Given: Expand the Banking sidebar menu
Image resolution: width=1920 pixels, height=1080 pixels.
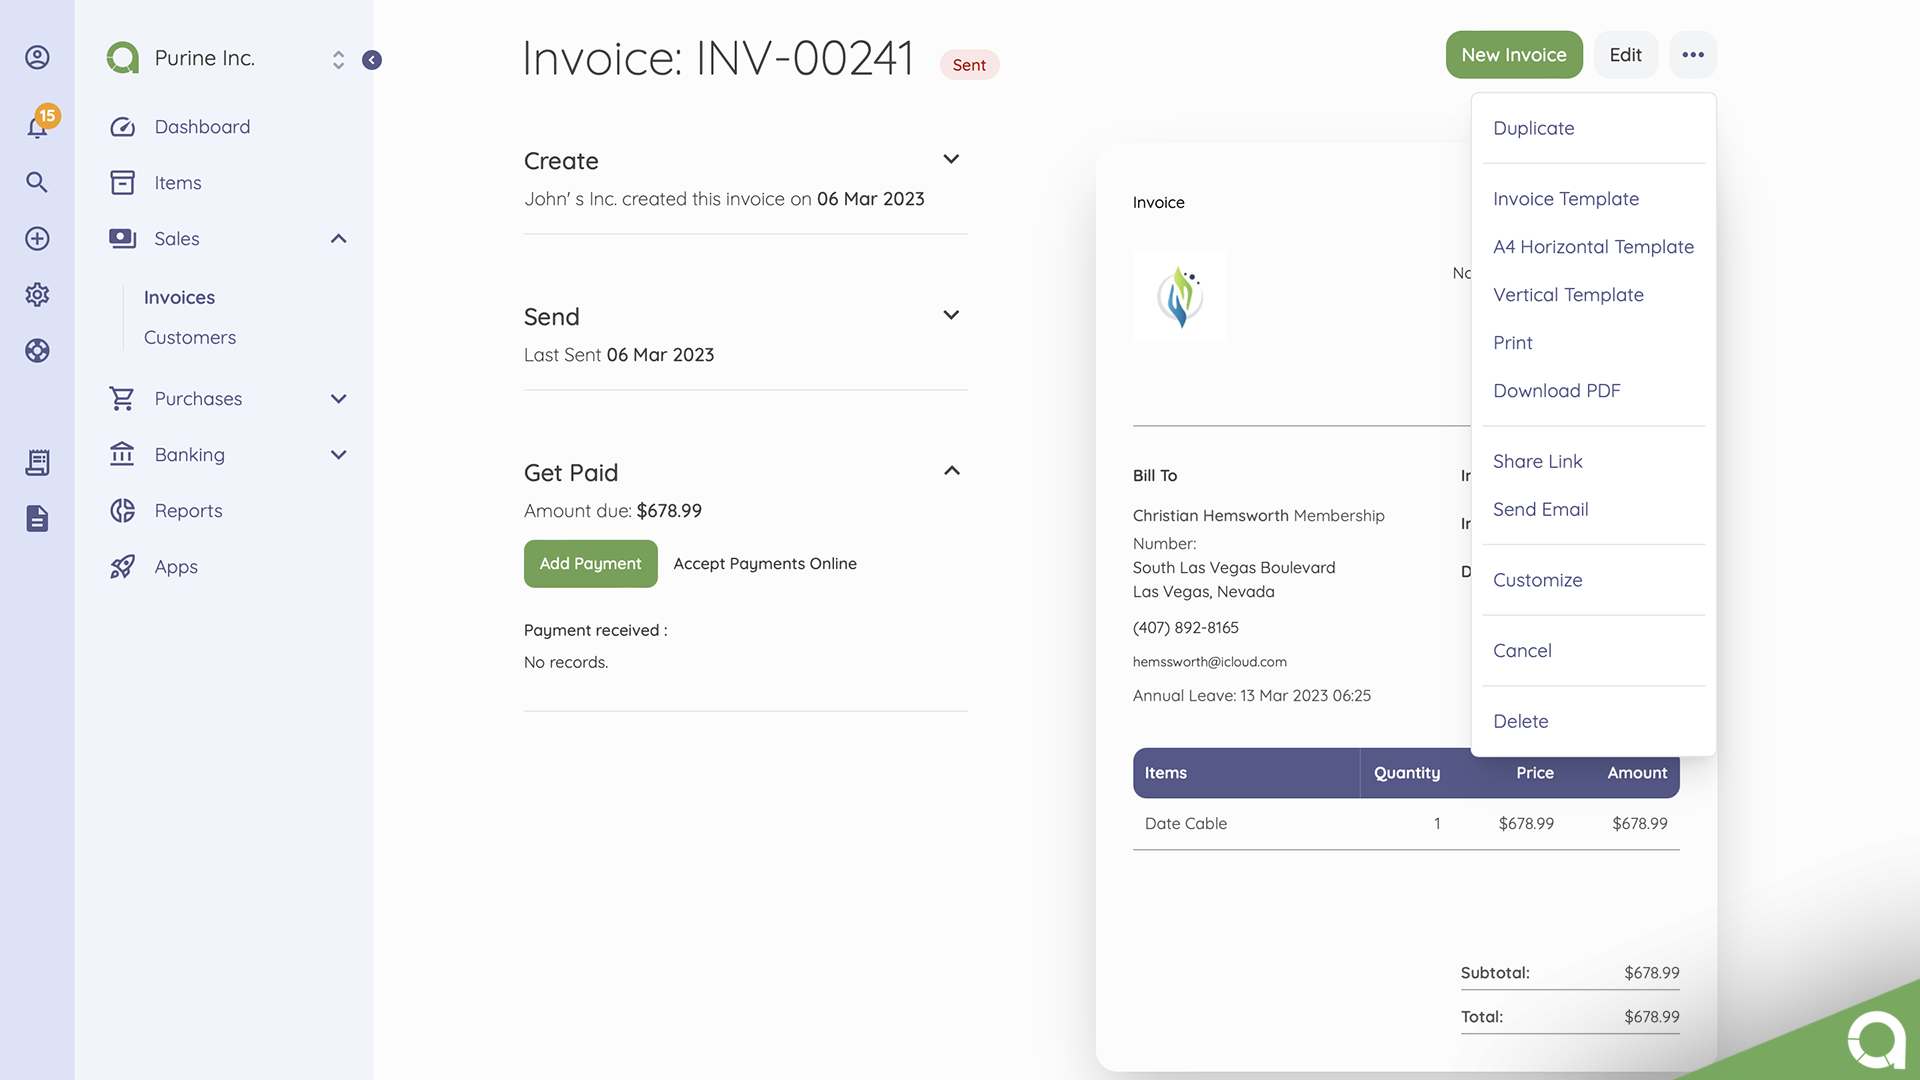Looking at the screenshot, I should click(x=338, y=455).
